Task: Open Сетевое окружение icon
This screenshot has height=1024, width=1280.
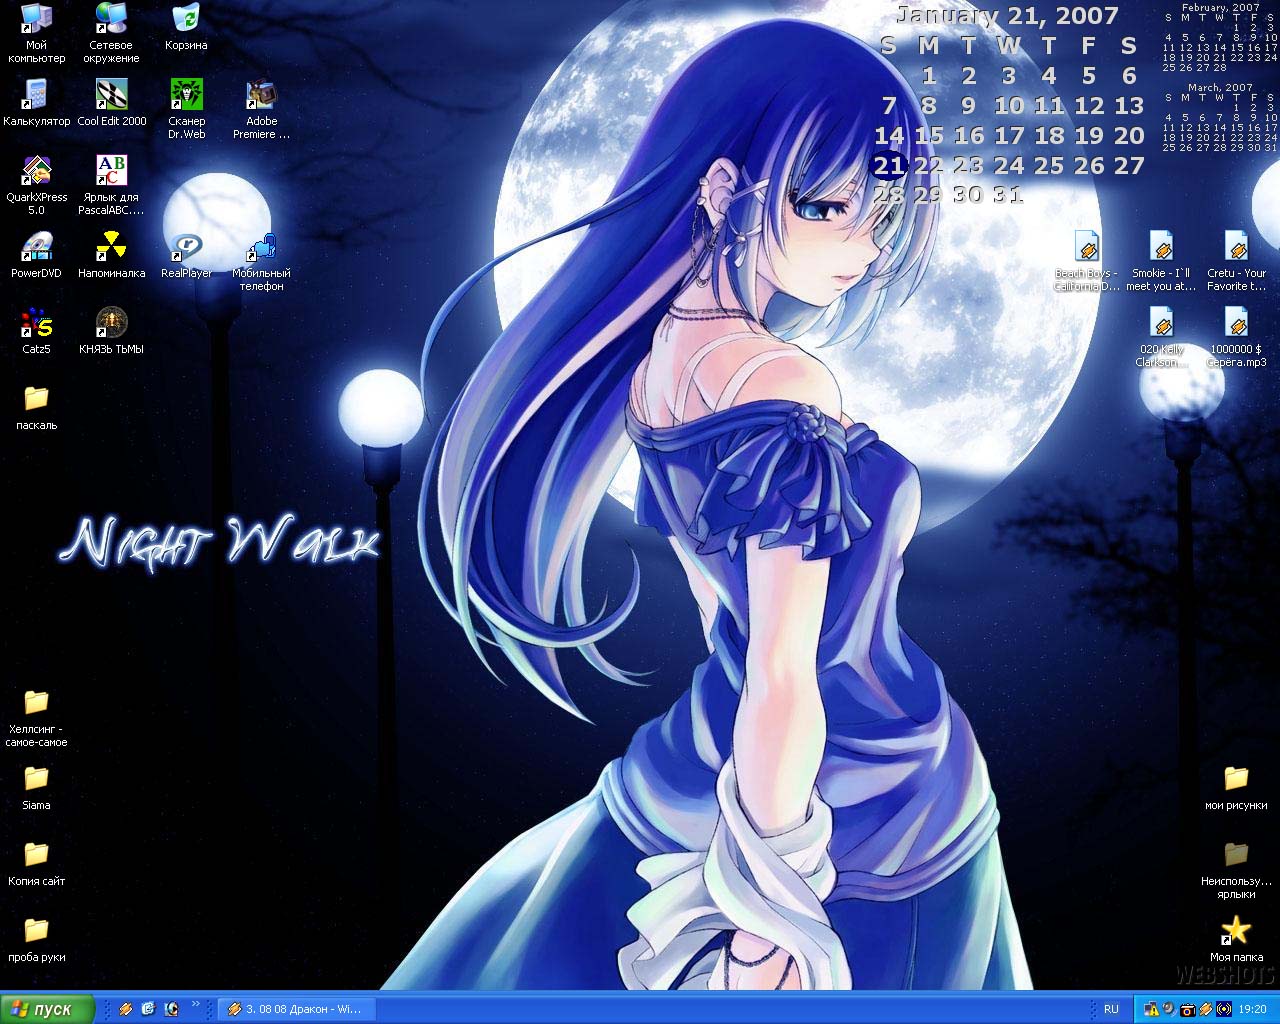Action: (111, 33)
